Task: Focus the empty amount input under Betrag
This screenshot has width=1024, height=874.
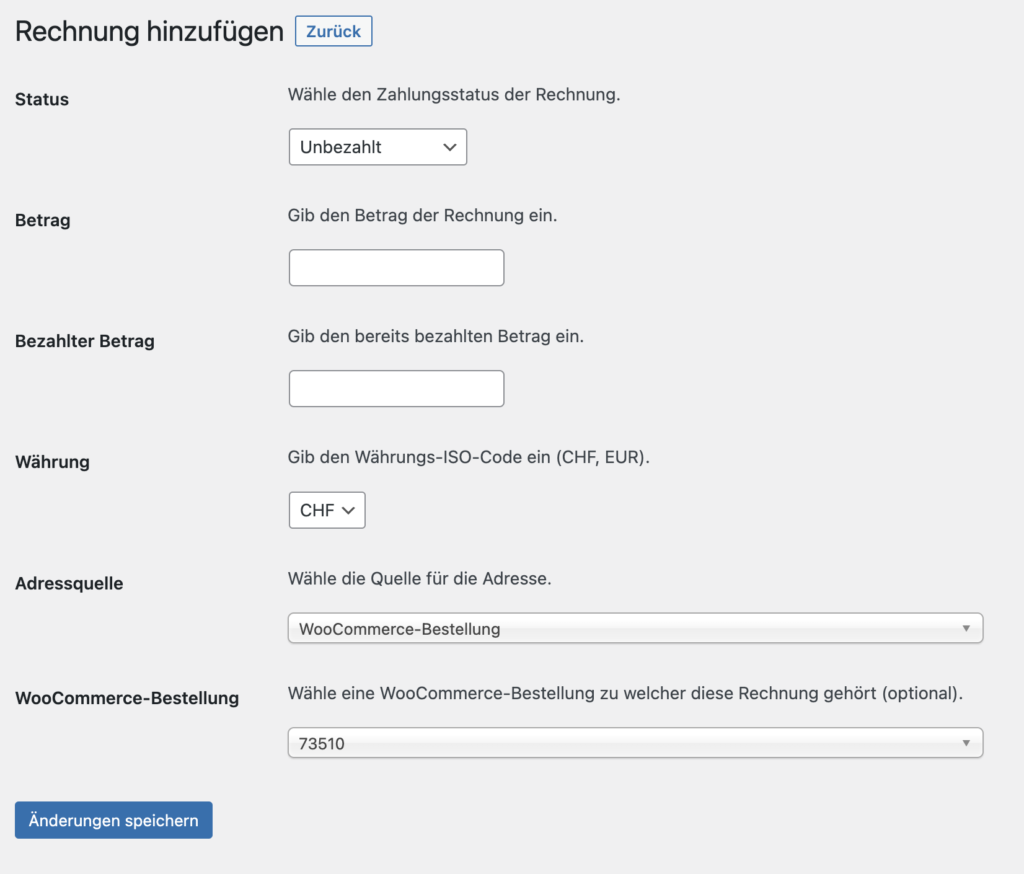Action: (396, 267)
